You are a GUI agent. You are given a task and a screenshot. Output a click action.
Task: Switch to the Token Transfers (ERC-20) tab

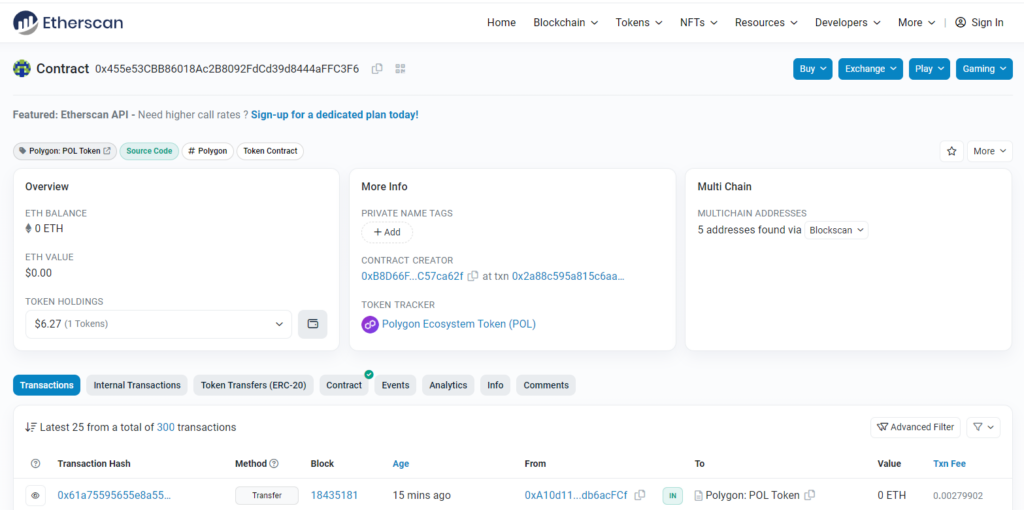pyautogui.click(x=255, y=385)
